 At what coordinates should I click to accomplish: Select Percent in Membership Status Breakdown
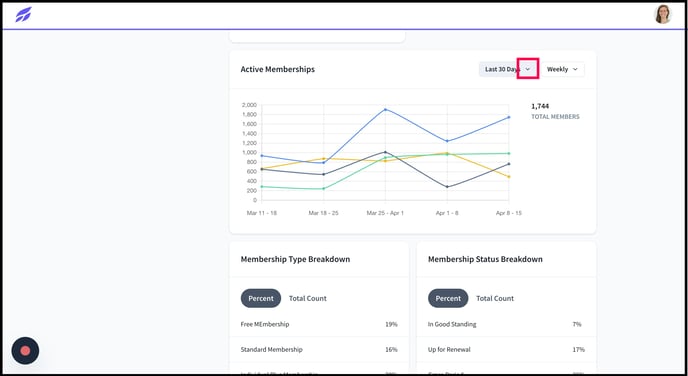tap(448, 298)
